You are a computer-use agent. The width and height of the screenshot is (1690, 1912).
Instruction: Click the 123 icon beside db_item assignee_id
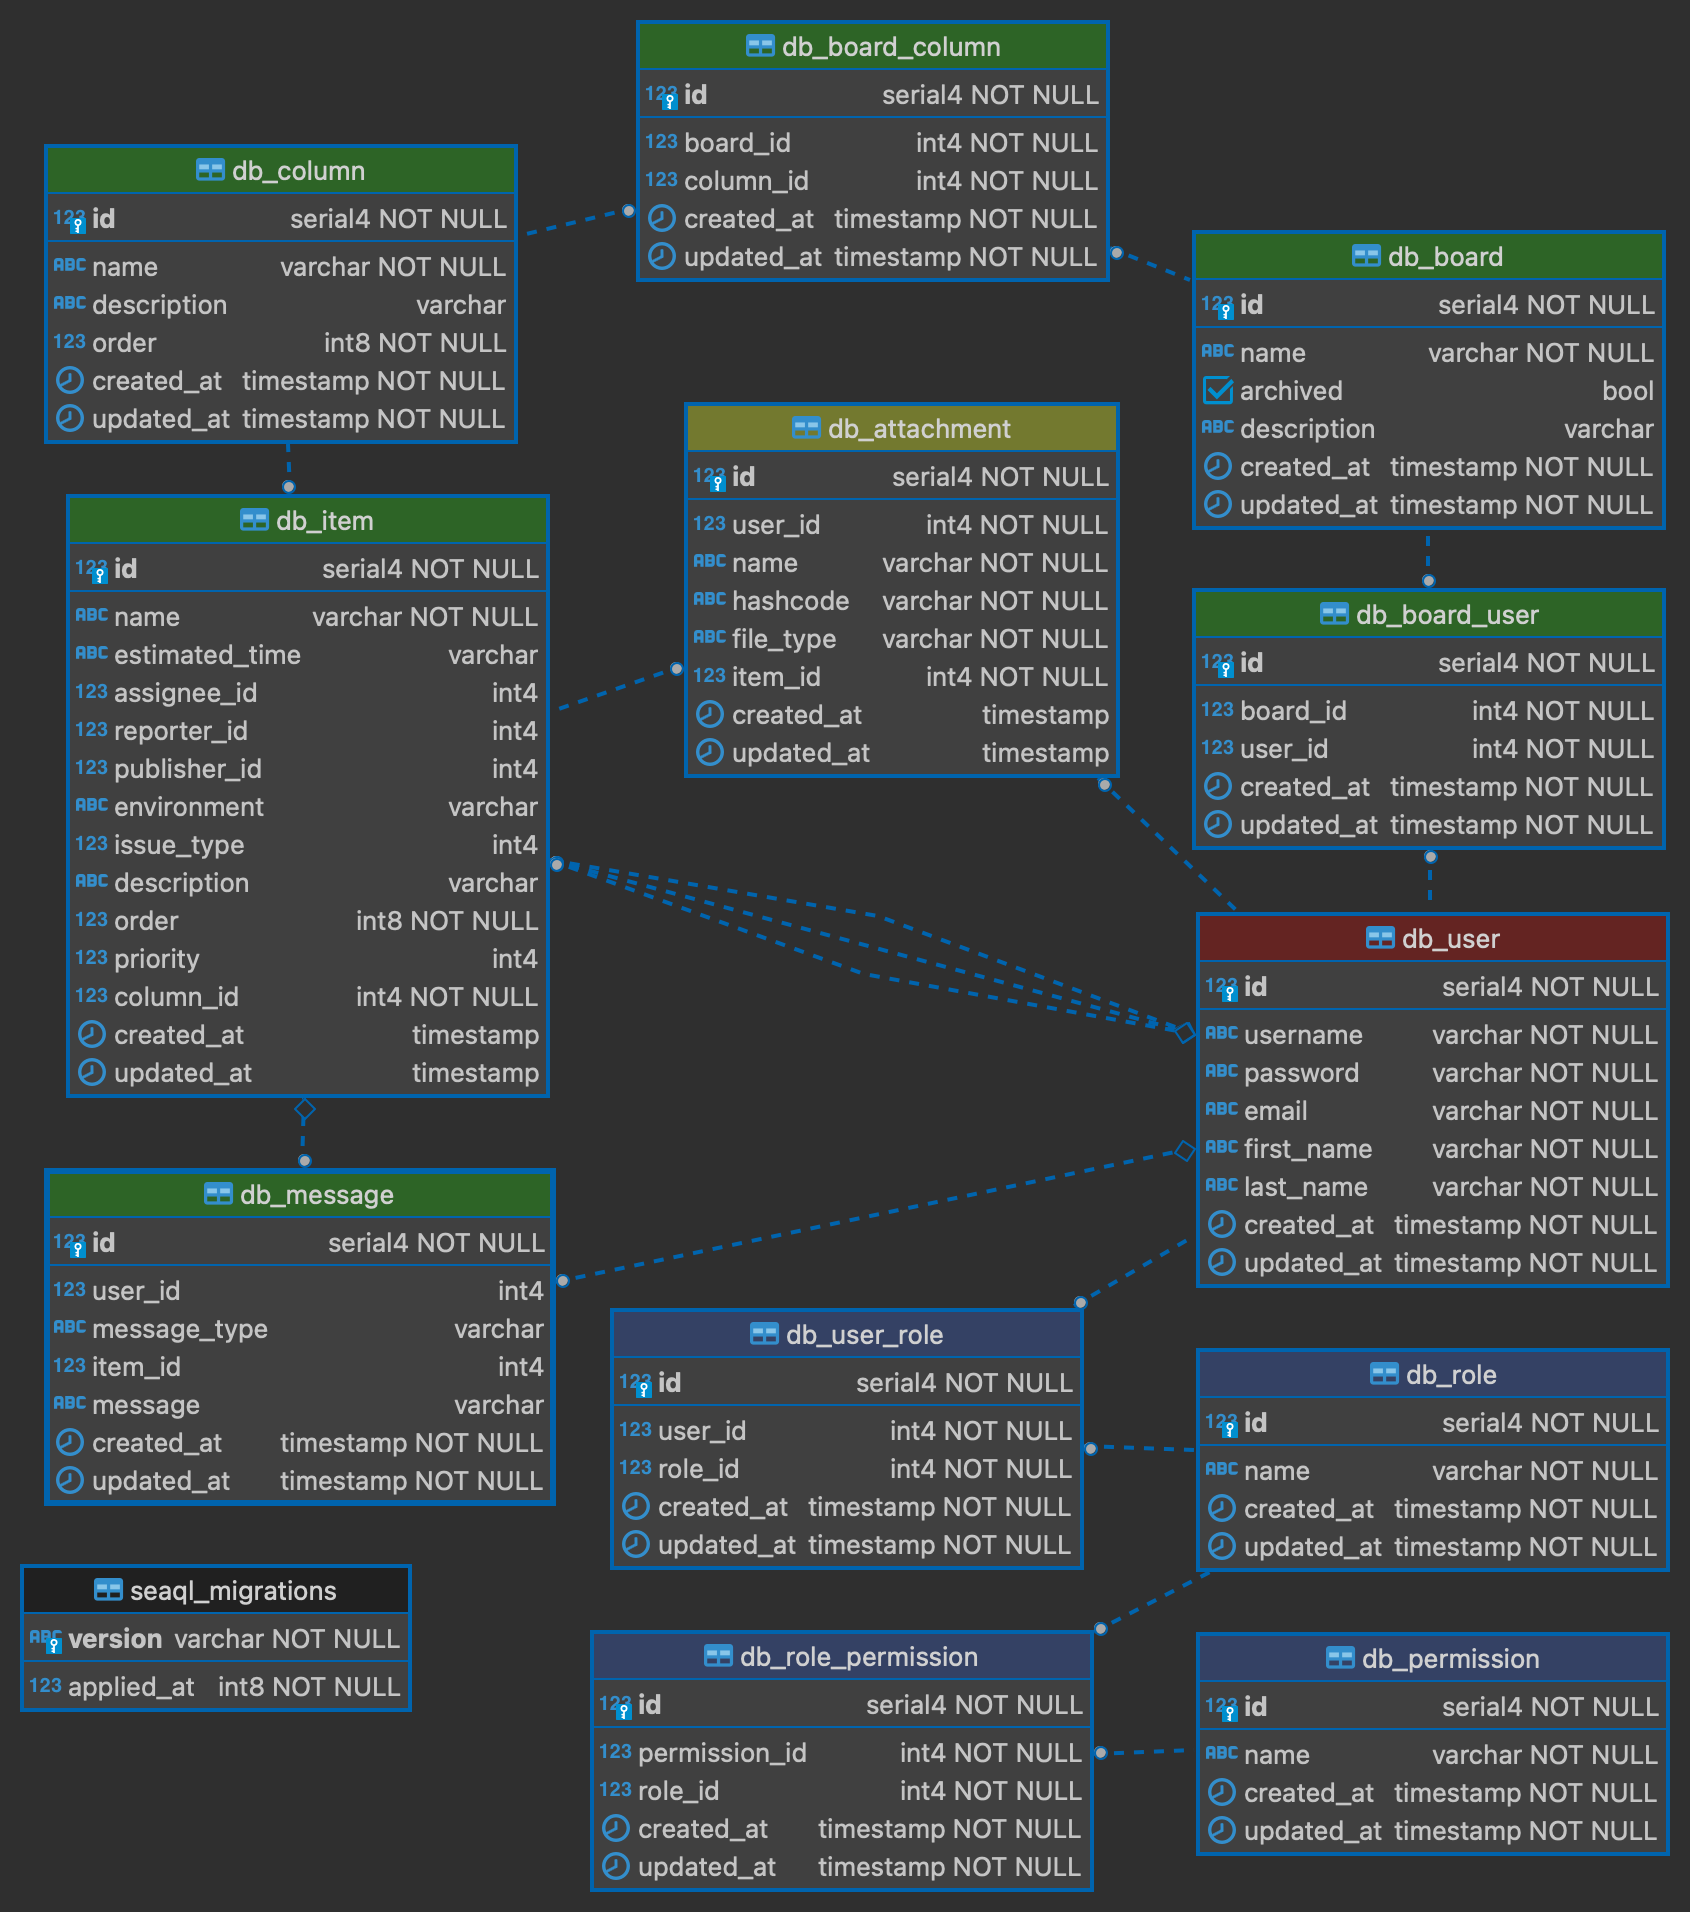[91, 691]
